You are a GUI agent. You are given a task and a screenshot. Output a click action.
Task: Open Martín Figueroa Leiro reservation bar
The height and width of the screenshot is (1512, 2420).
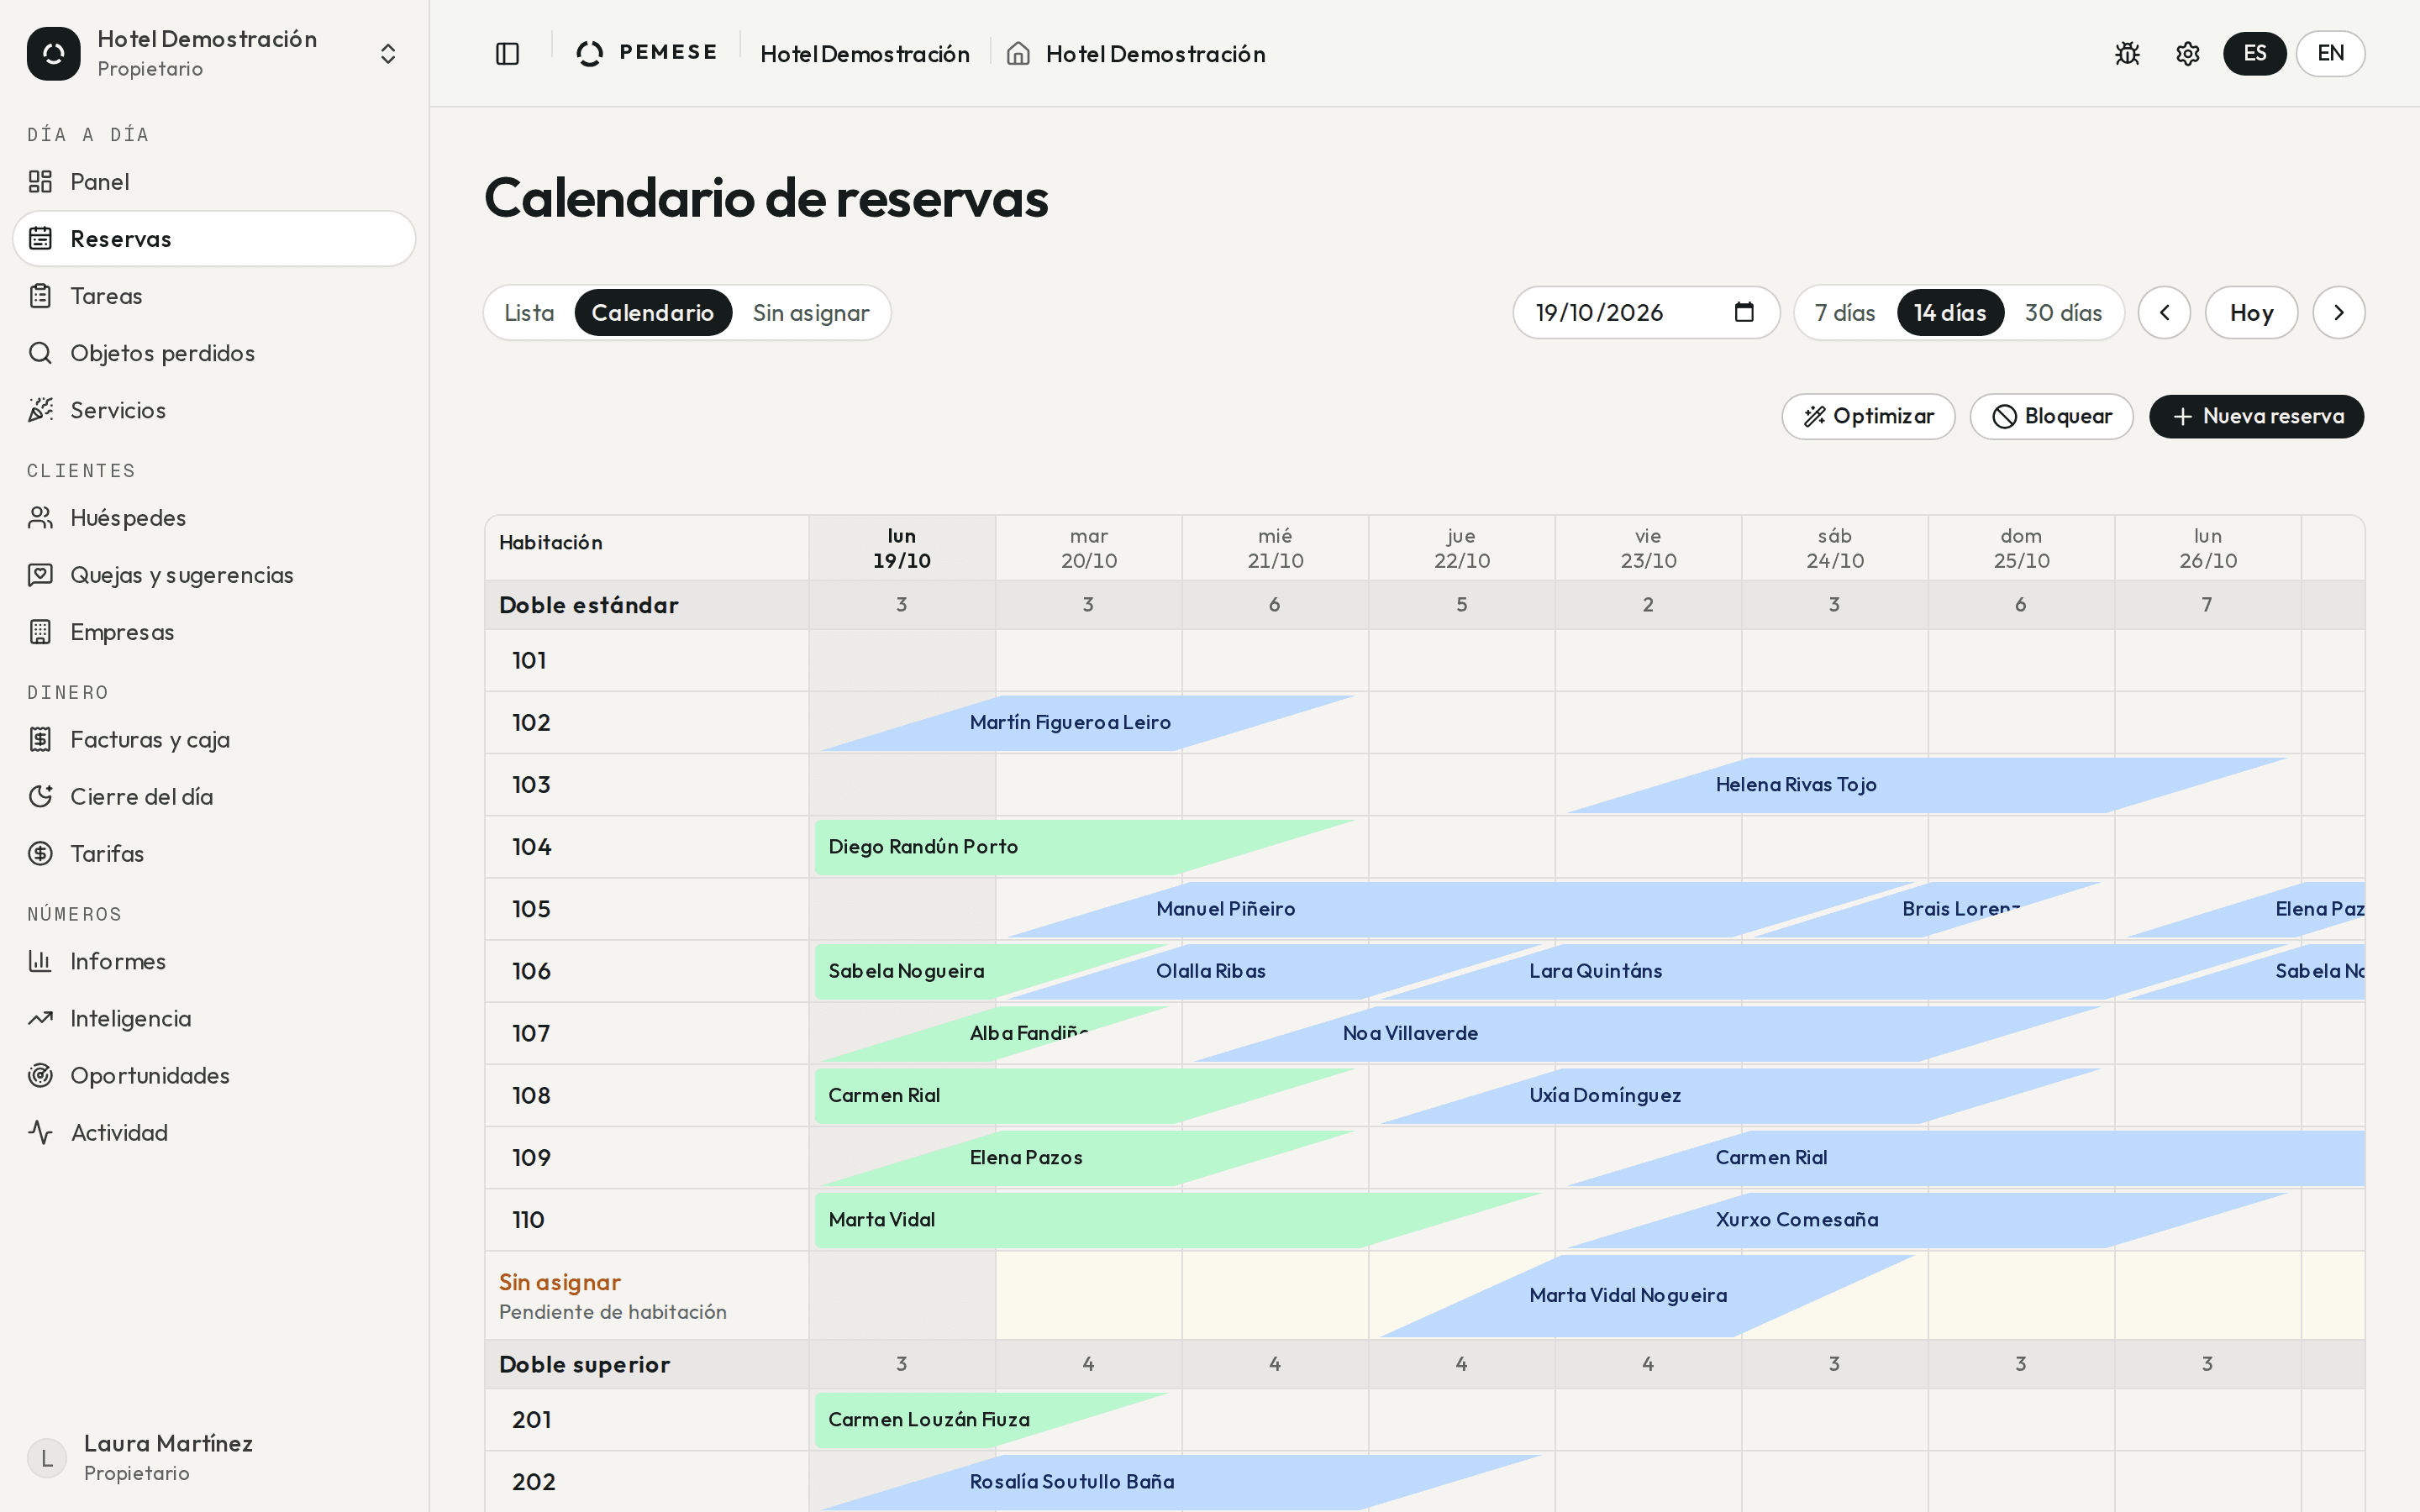point(1087,723)
